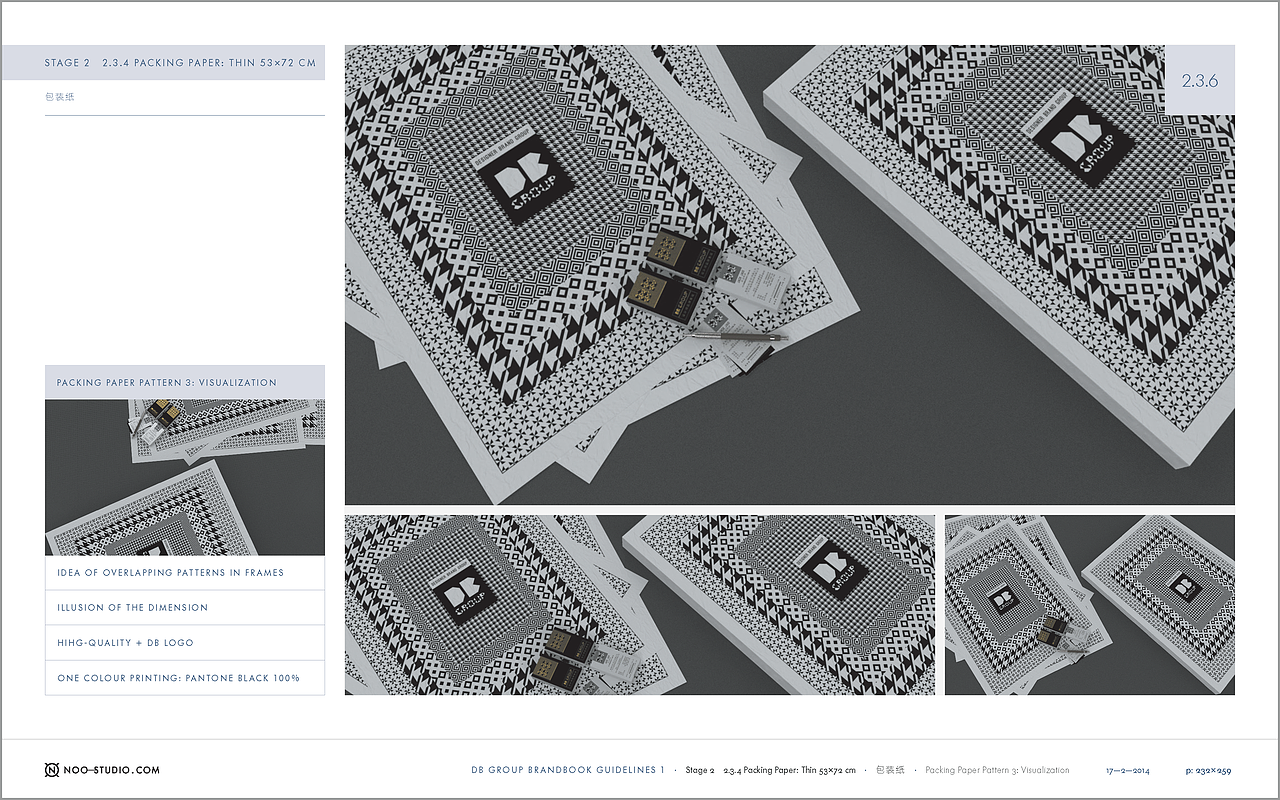This screenshot has height=800, width=1280.
Task: Click 'Packing Paper Pattern 3: Visualization' panel header
Action: (185, 382)
